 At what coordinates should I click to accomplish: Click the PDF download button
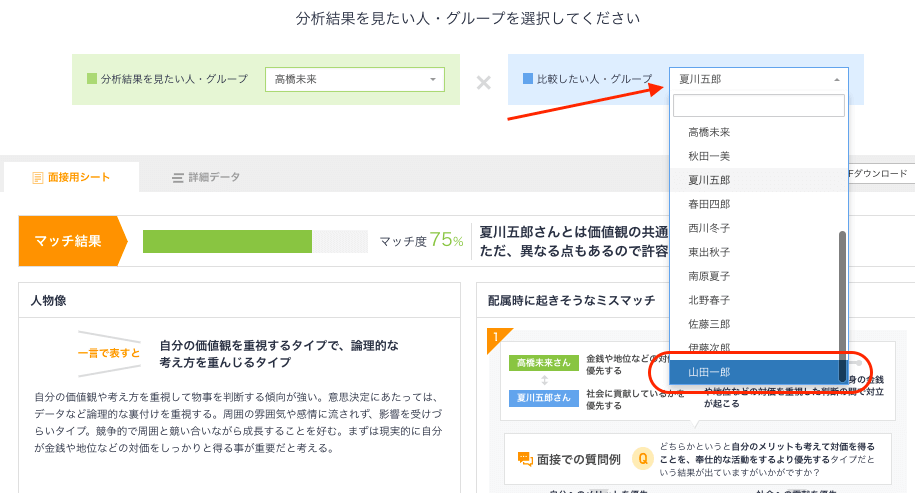click(x=879, y=174)
